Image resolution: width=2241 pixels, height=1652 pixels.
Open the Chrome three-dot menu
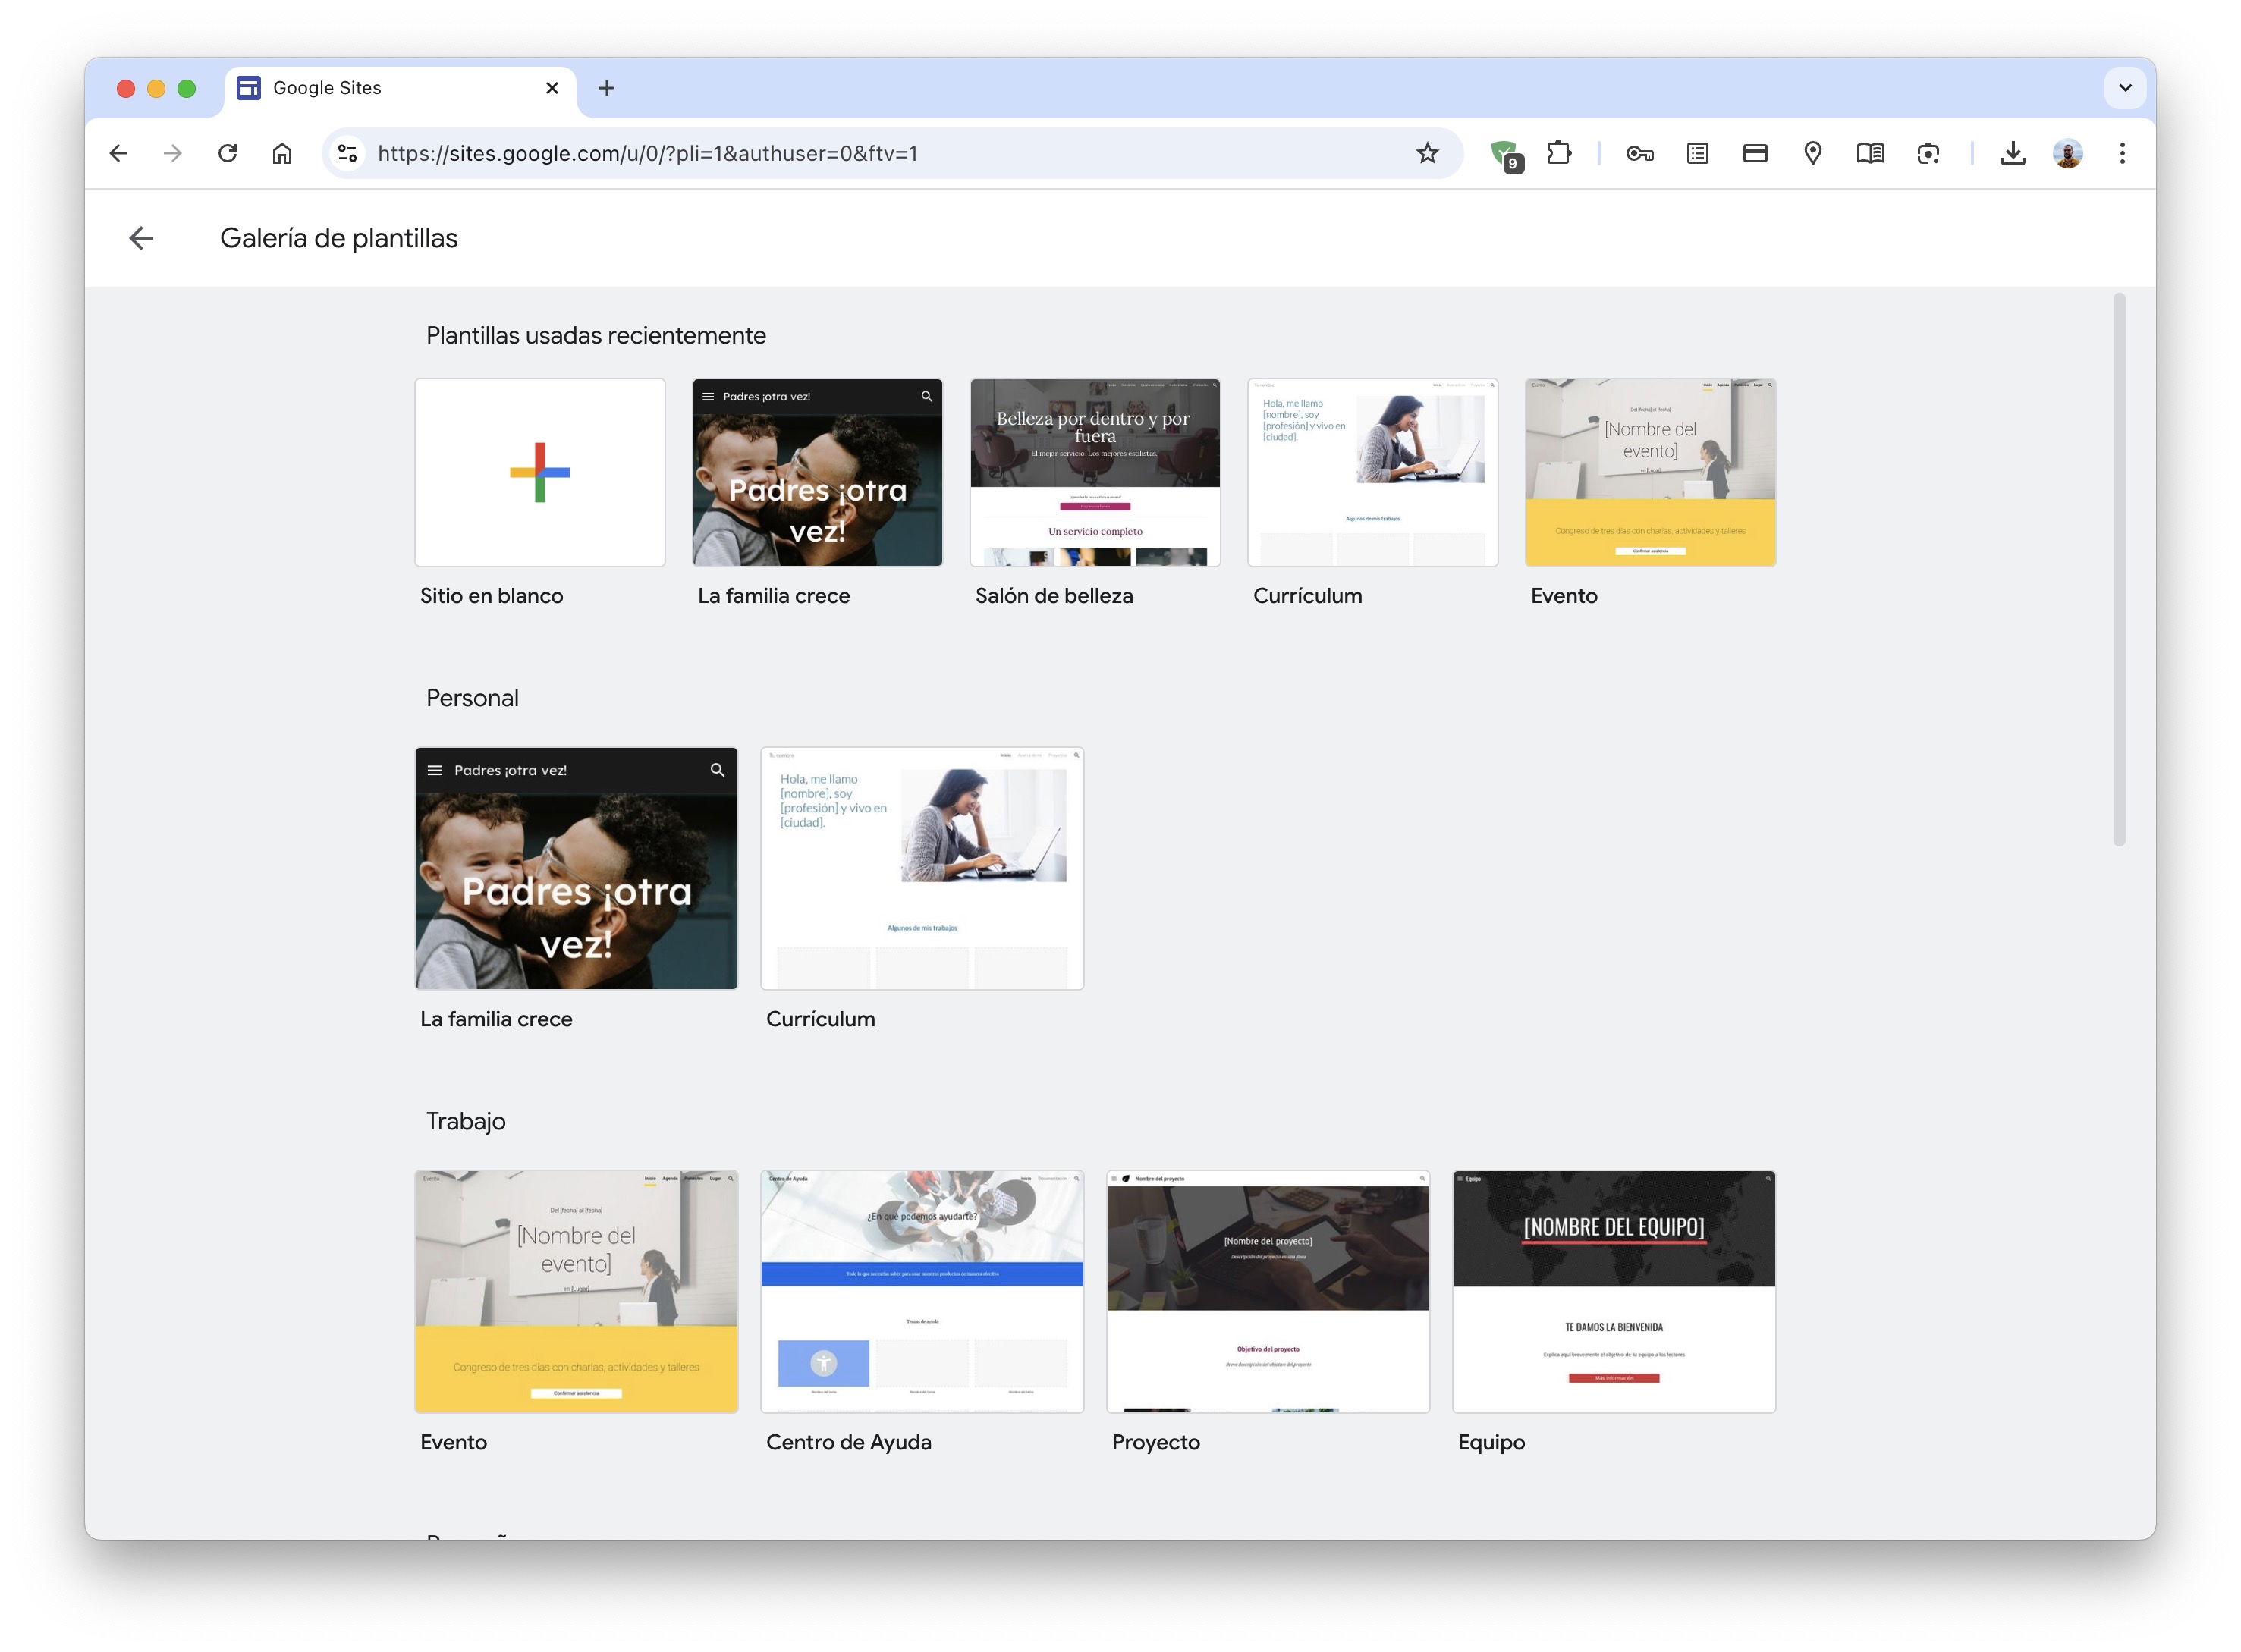(x=2122, y=153)
